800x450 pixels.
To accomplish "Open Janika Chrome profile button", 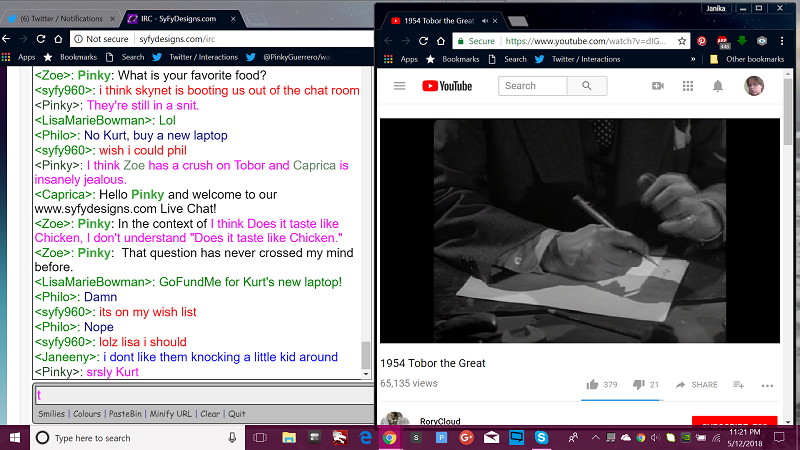I will [716, 8].
